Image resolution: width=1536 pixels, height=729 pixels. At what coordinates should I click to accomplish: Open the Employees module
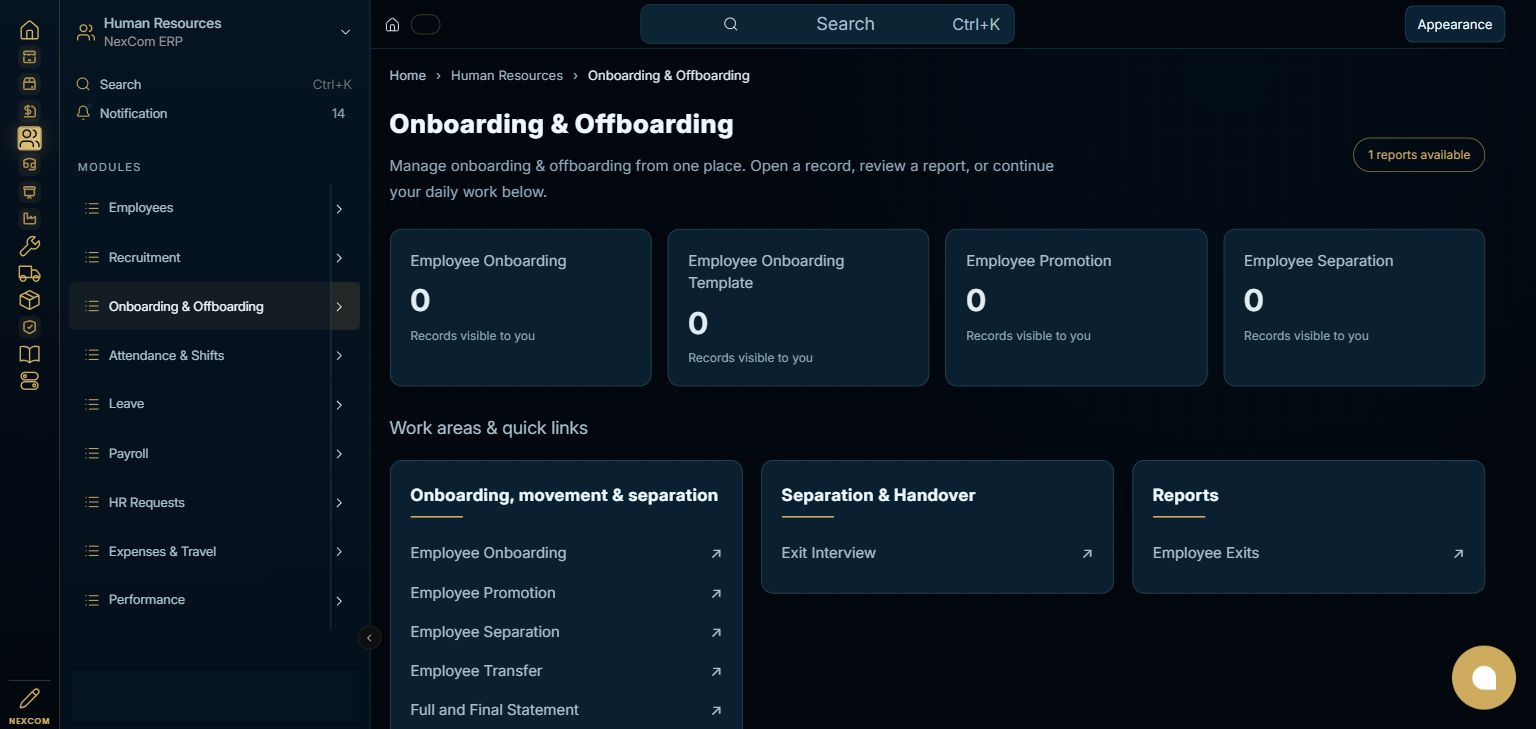[x=199, y=208]
